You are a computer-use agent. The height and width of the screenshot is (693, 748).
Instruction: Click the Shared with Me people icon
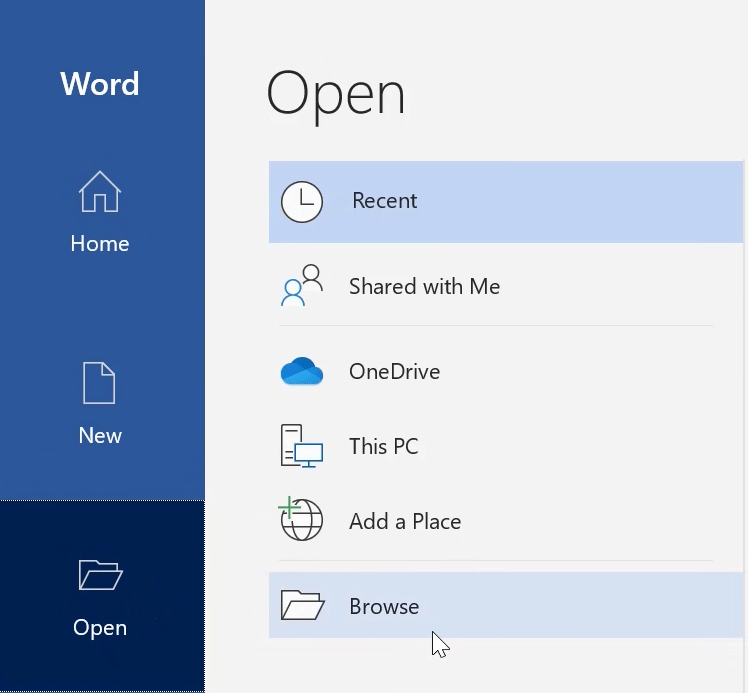tap(302, 286)
